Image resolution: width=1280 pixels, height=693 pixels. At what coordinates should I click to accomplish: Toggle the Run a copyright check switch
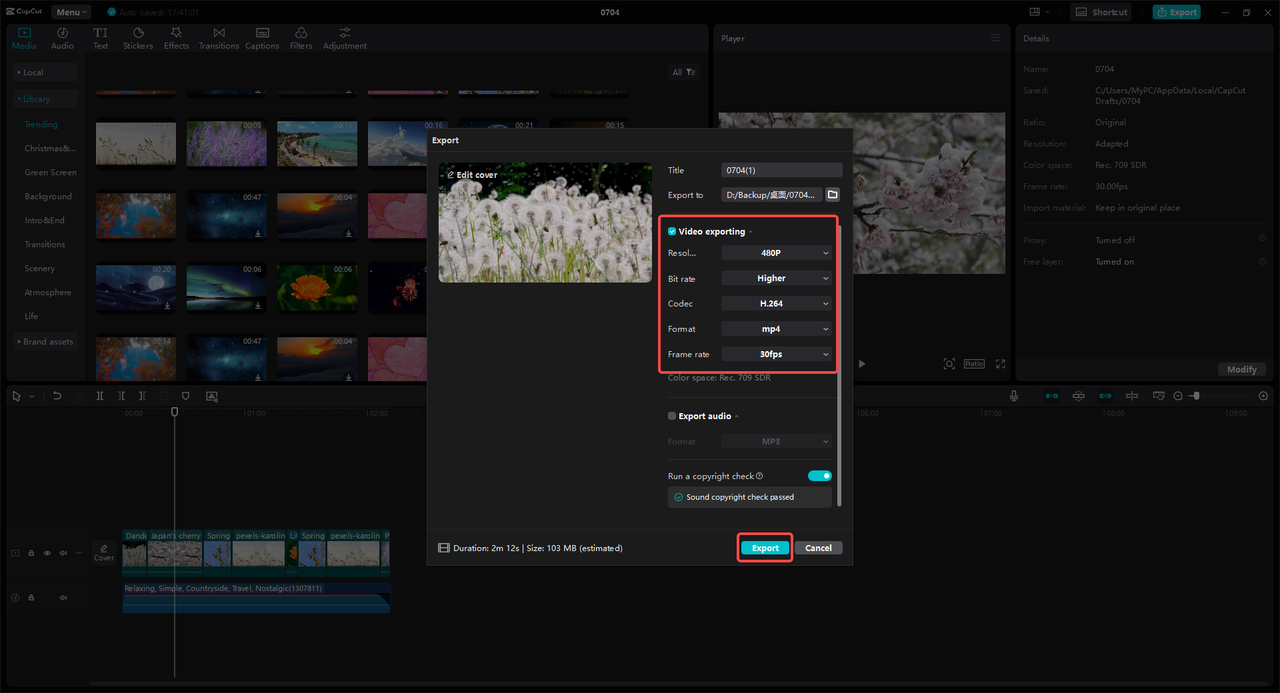[820, 476]
